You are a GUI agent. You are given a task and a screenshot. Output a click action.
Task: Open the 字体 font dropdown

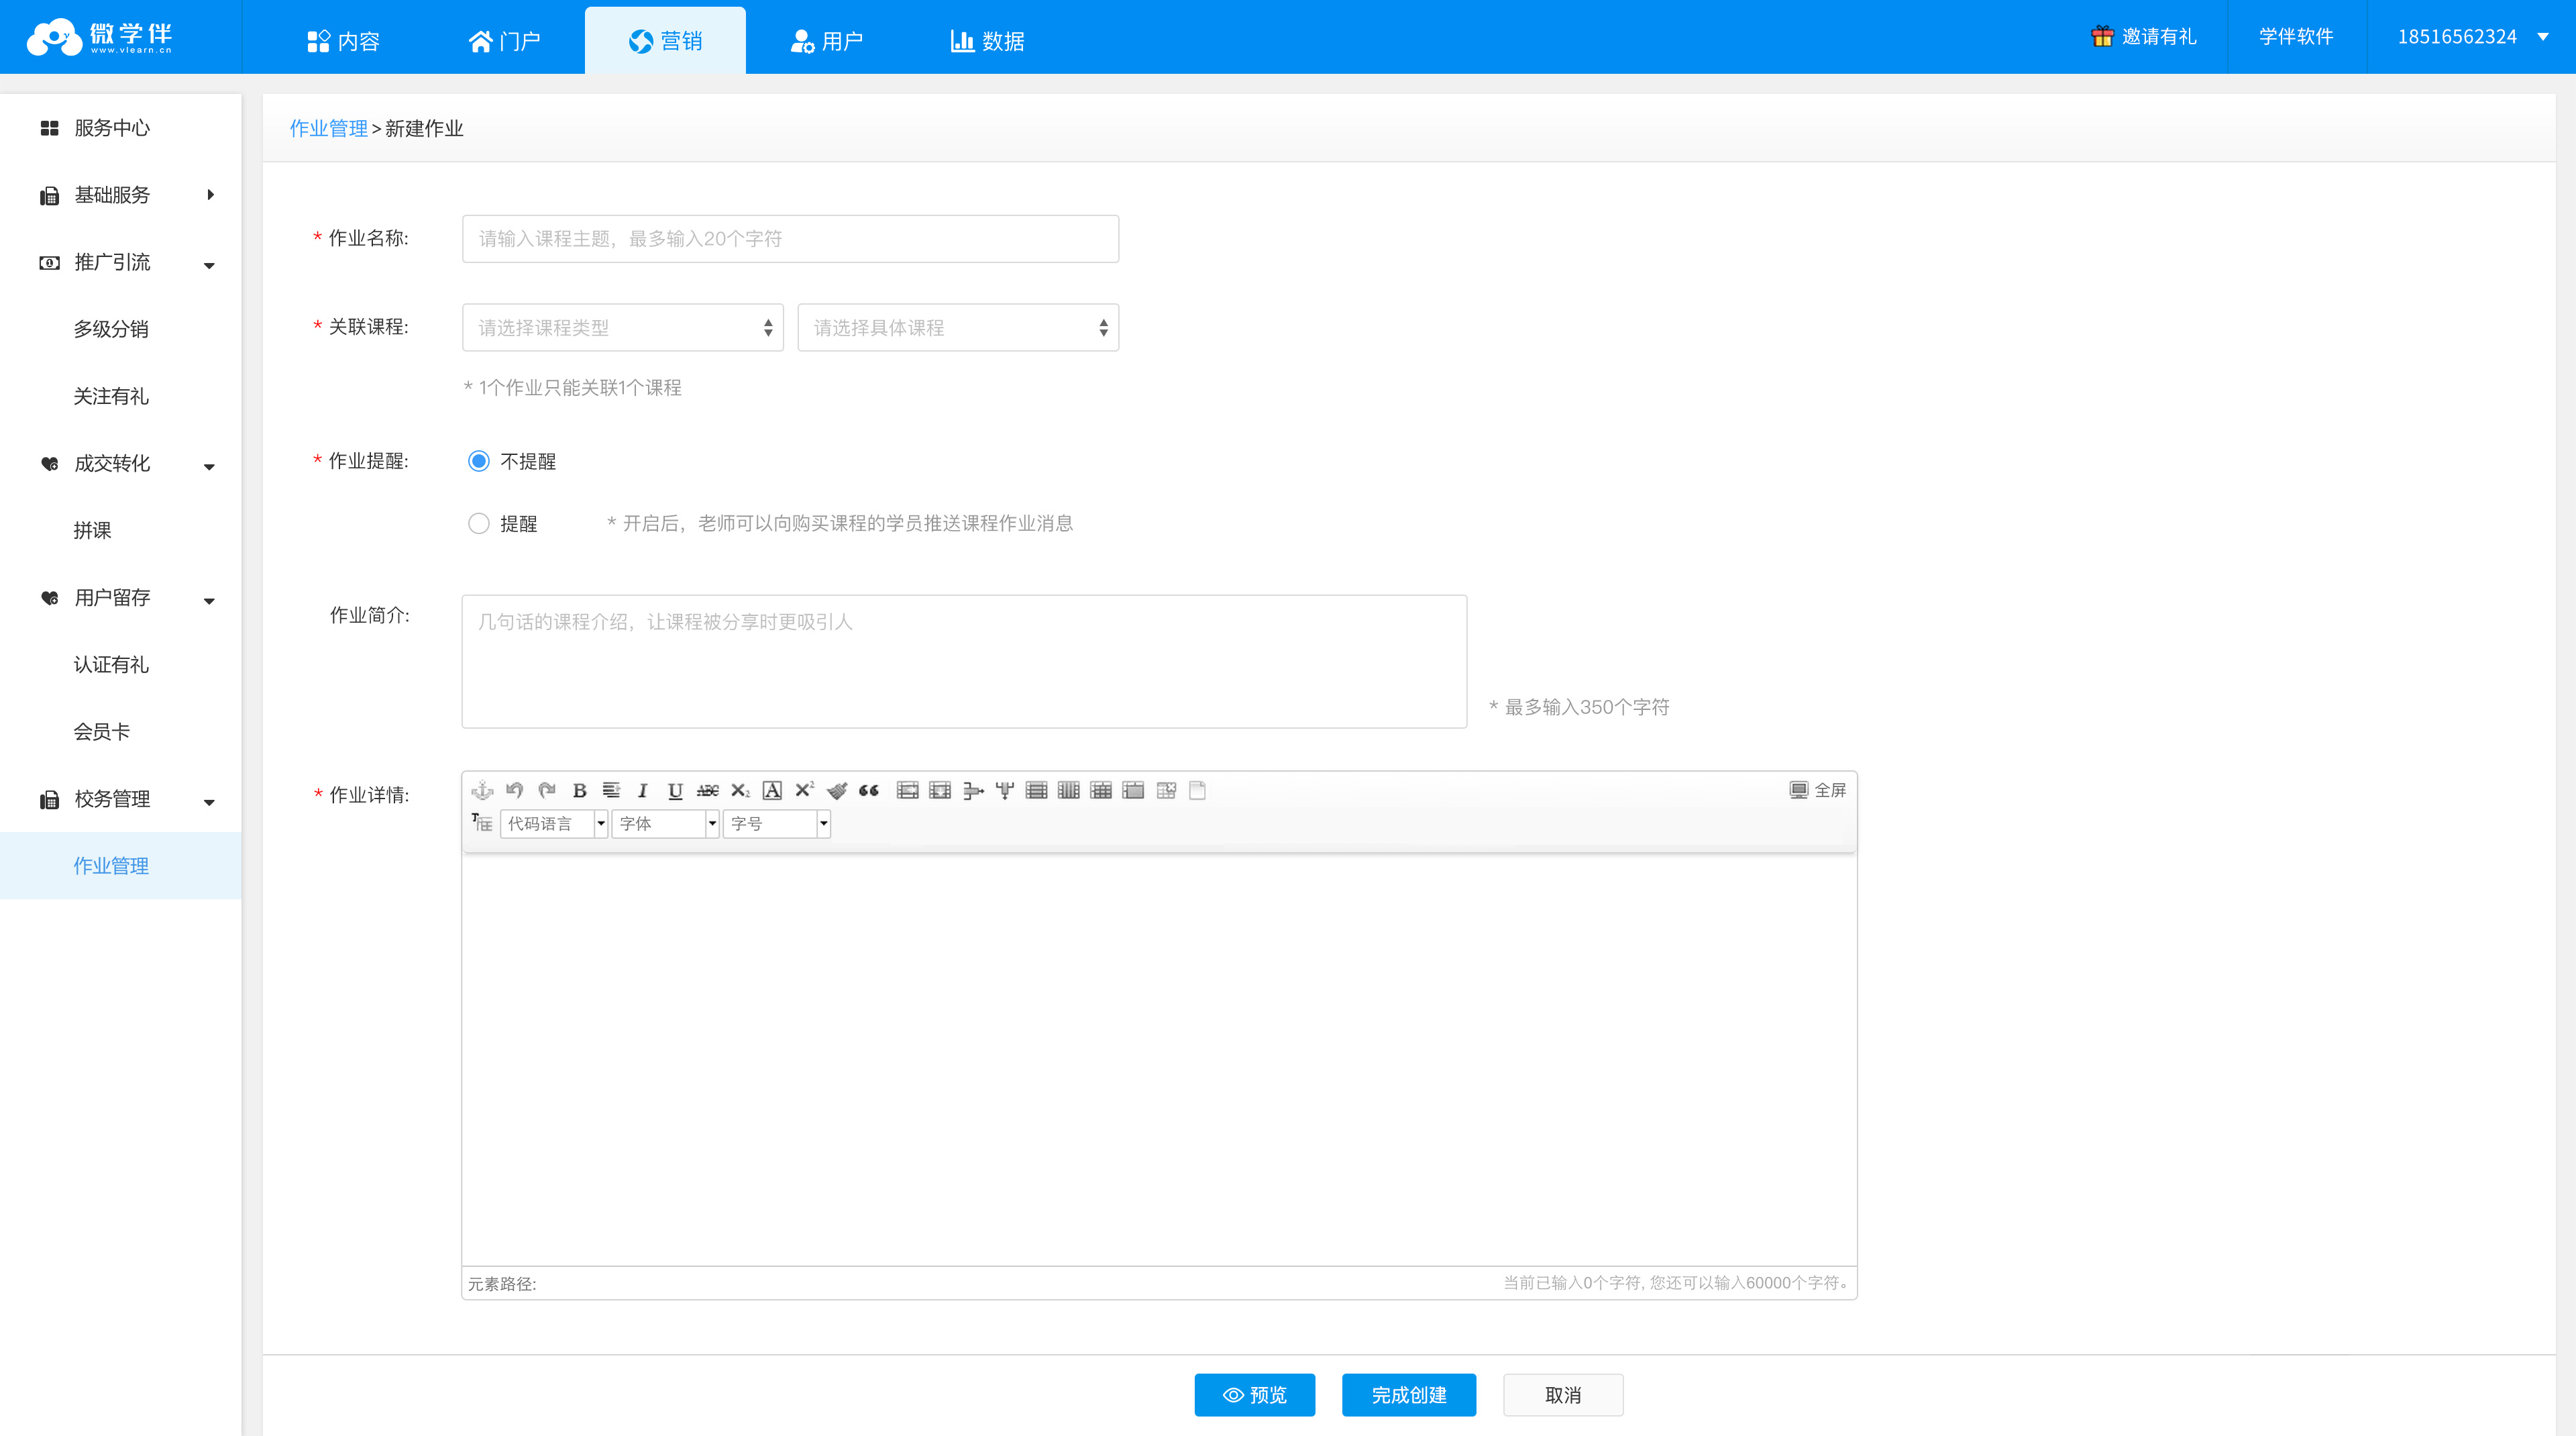[665, 823]
